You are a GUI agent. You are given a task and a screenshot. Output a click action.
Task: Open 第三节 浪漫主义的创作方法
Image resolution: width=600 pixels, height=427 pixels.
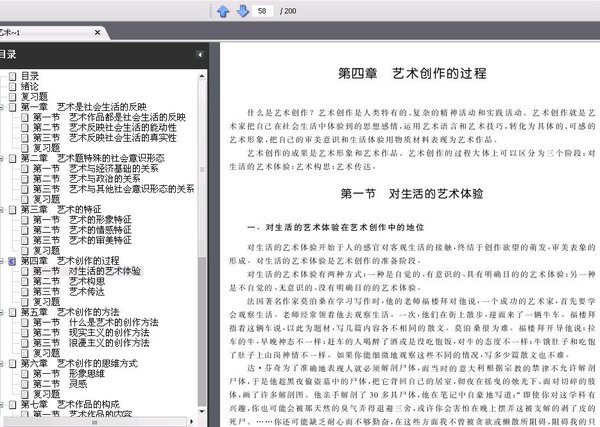[91, 343]
